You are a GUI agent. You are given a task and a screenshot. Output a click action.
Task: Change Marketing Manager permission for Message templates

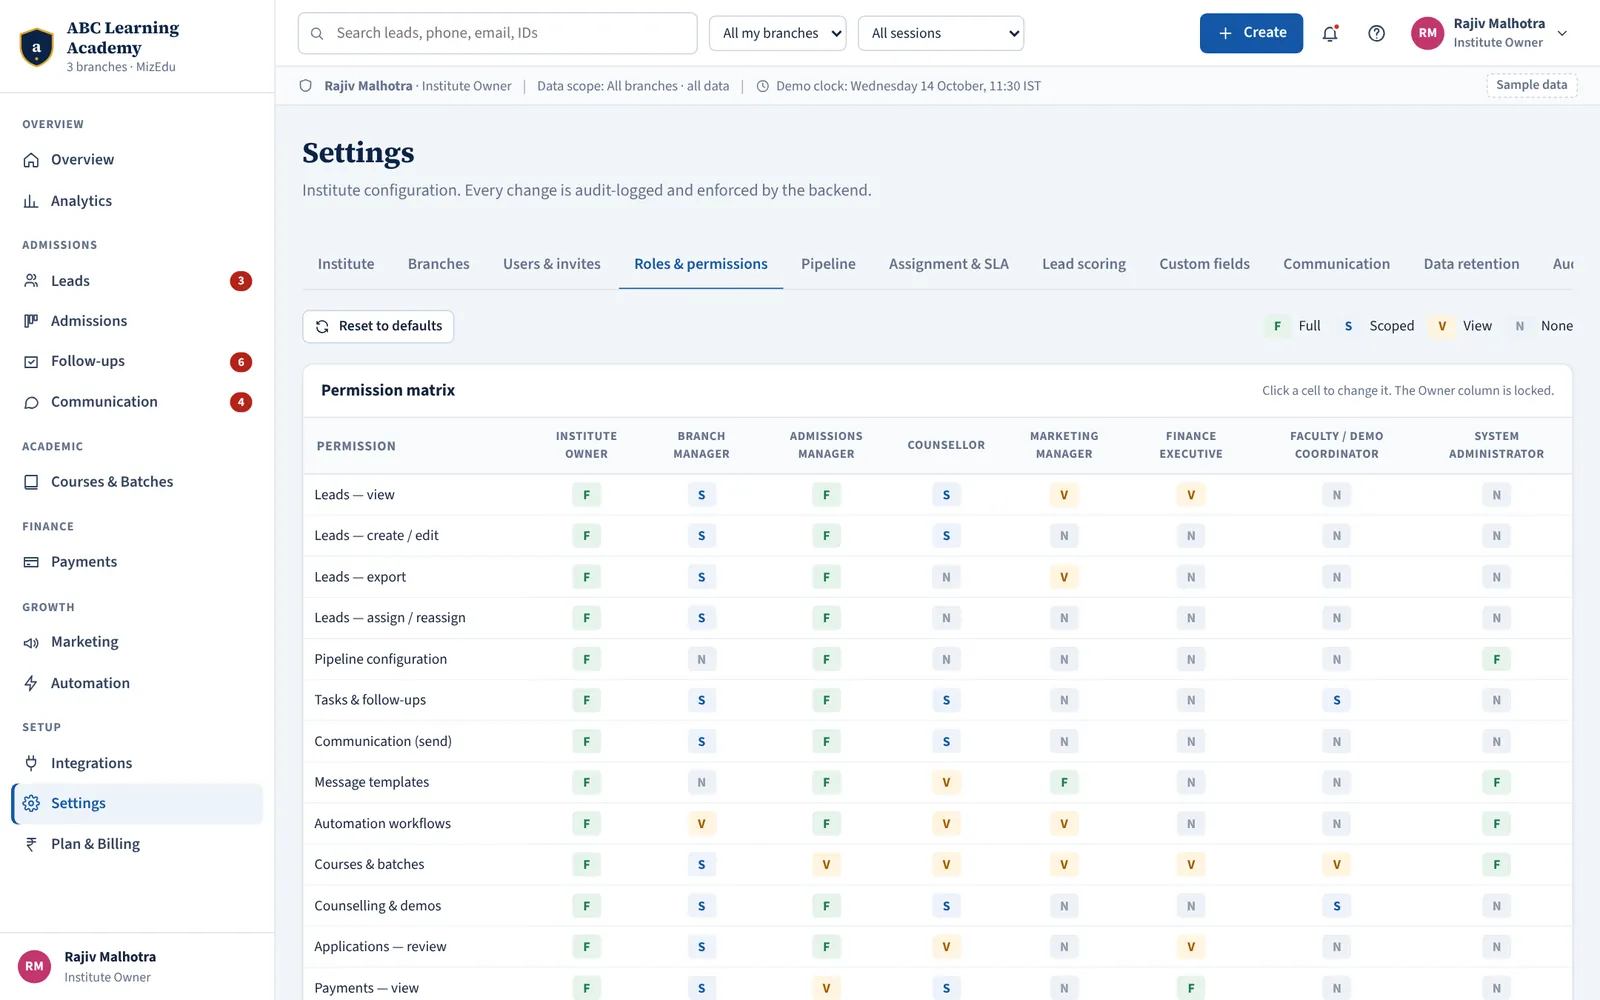click(x=1064, y=783)
